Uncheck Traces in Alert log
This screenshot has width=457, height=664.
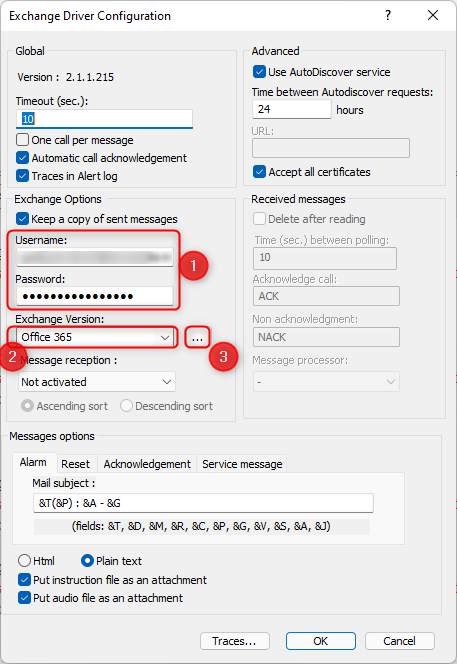click(22, 176)
